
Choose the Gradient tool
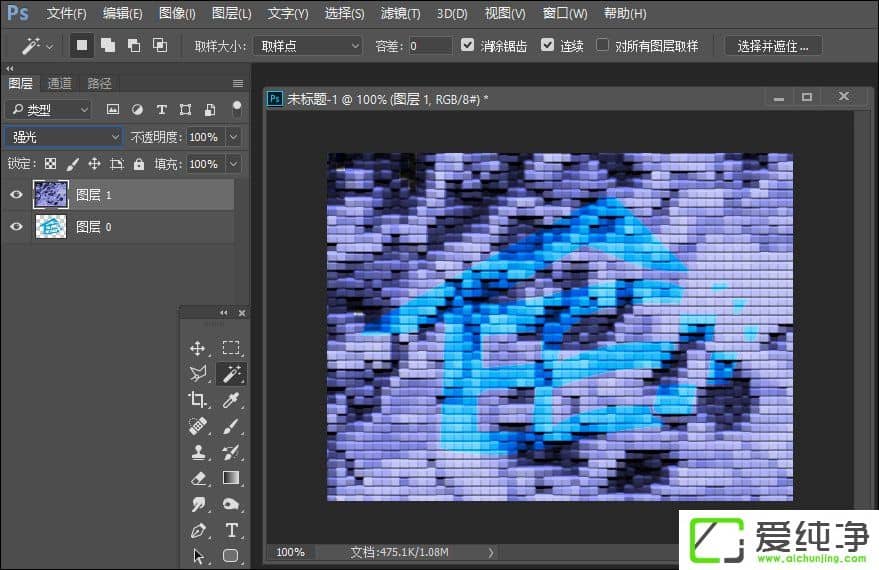click(231, 478)
